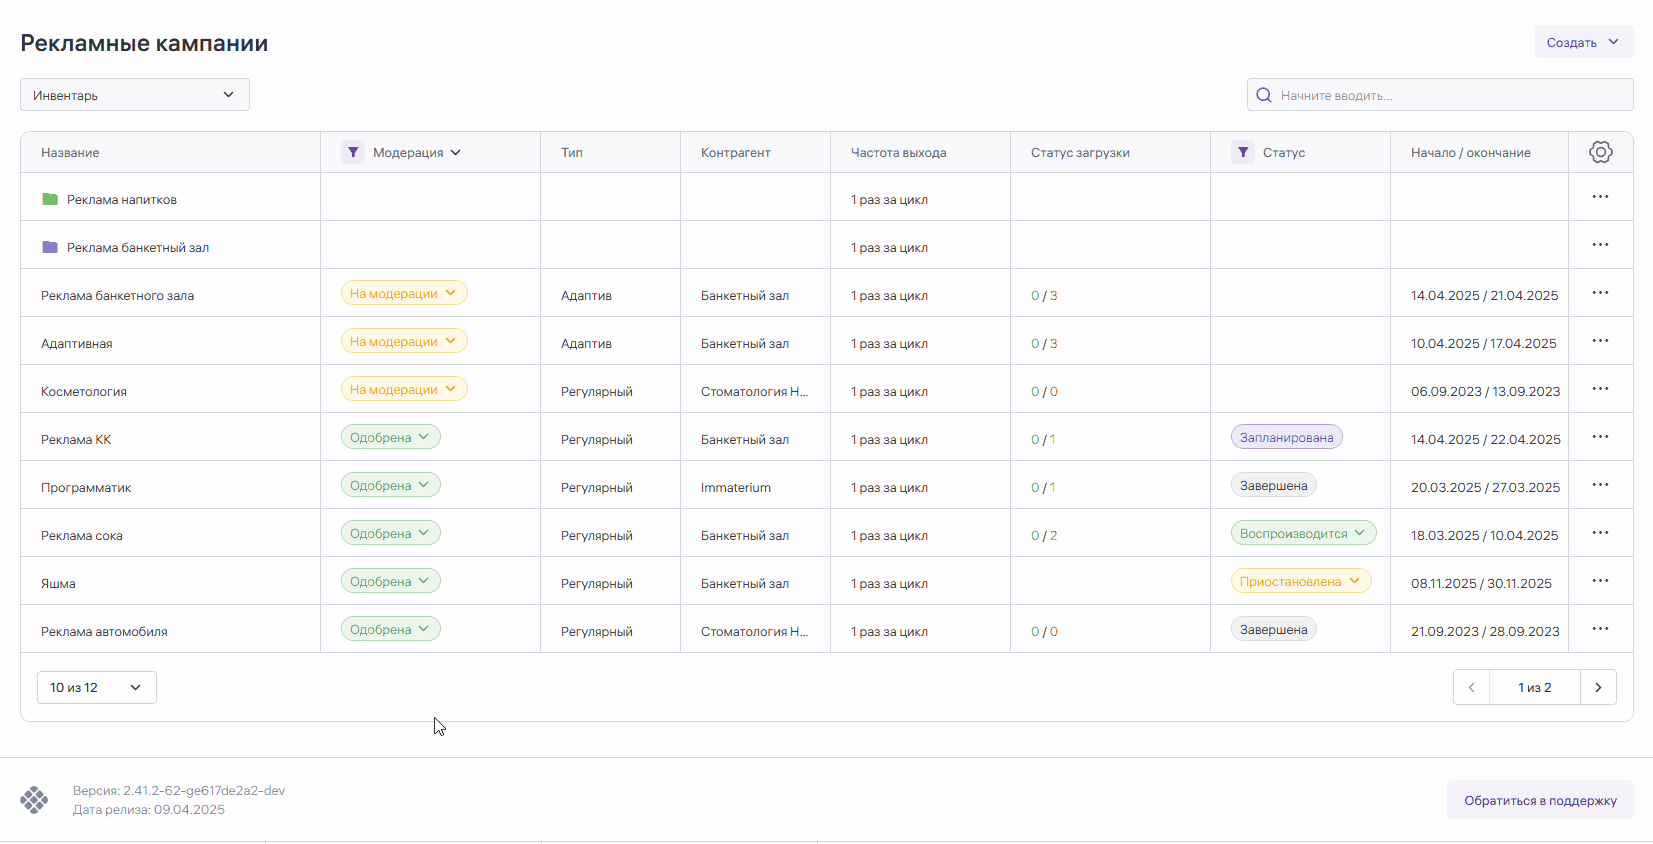Click Обратиться в поддержку button

tap(1539, 800)
